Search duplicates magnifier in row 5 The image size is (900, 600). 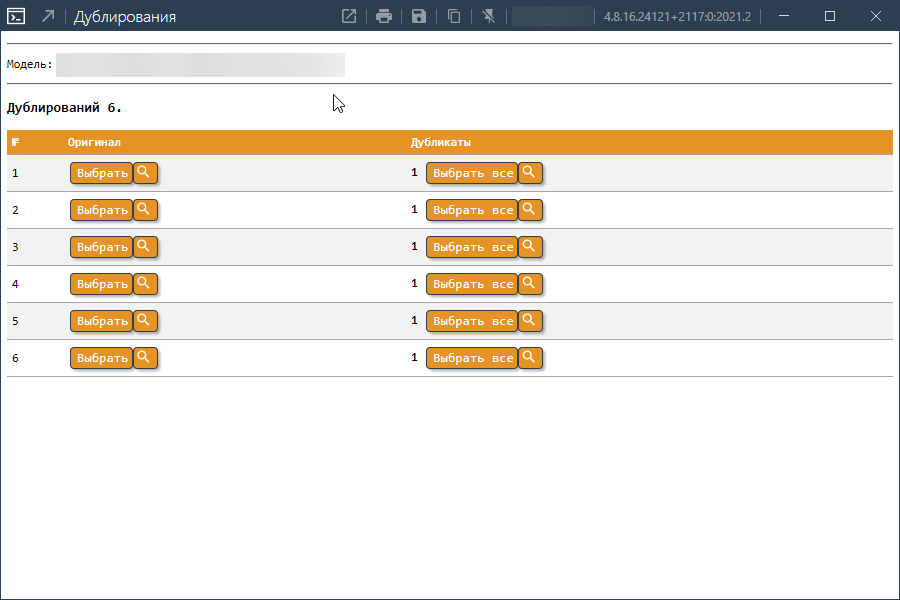[x=530, y=320]
